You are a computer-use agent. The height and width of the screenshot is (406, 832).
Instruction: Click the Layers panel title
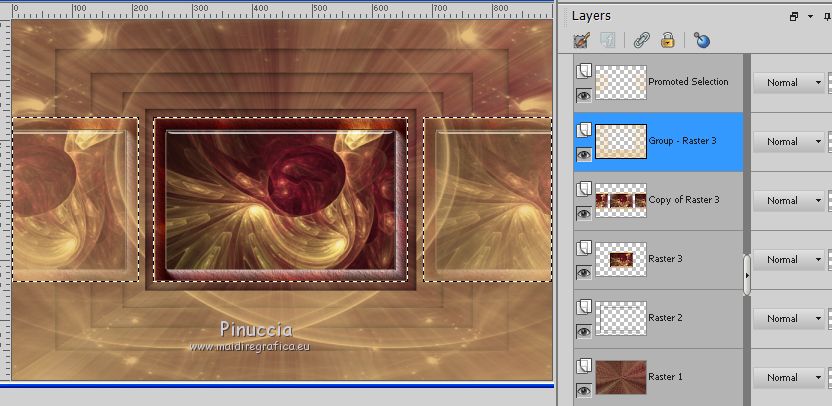point(591,16)
